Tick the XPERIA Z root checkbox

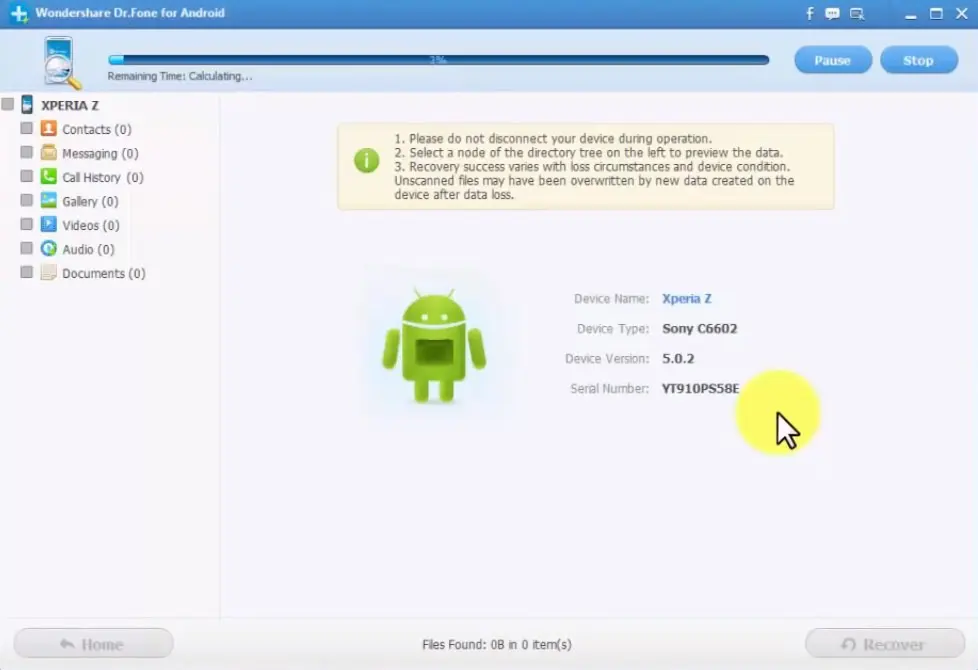pos(7,104)
